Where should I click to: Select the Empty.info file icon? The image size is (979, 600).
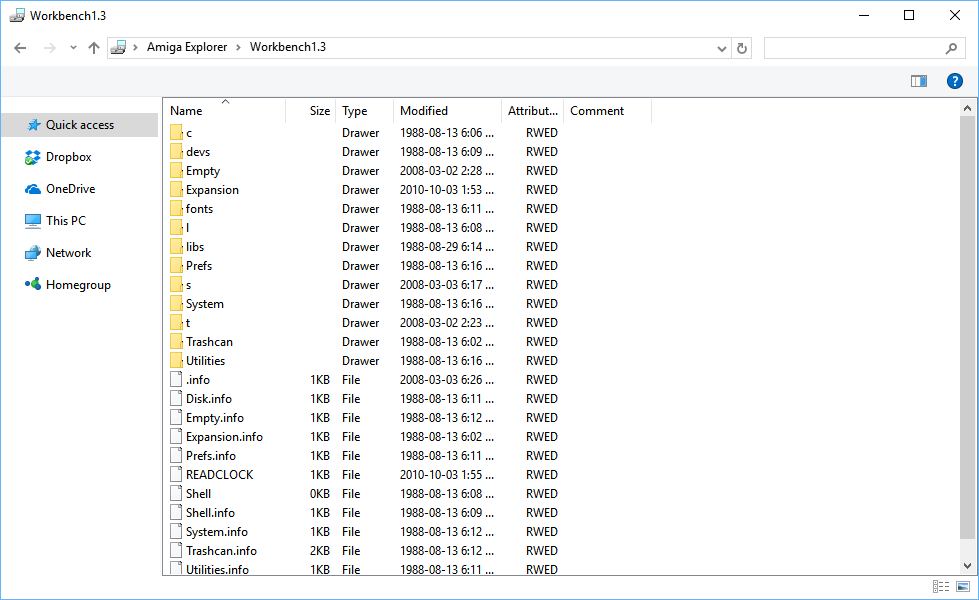176,418
